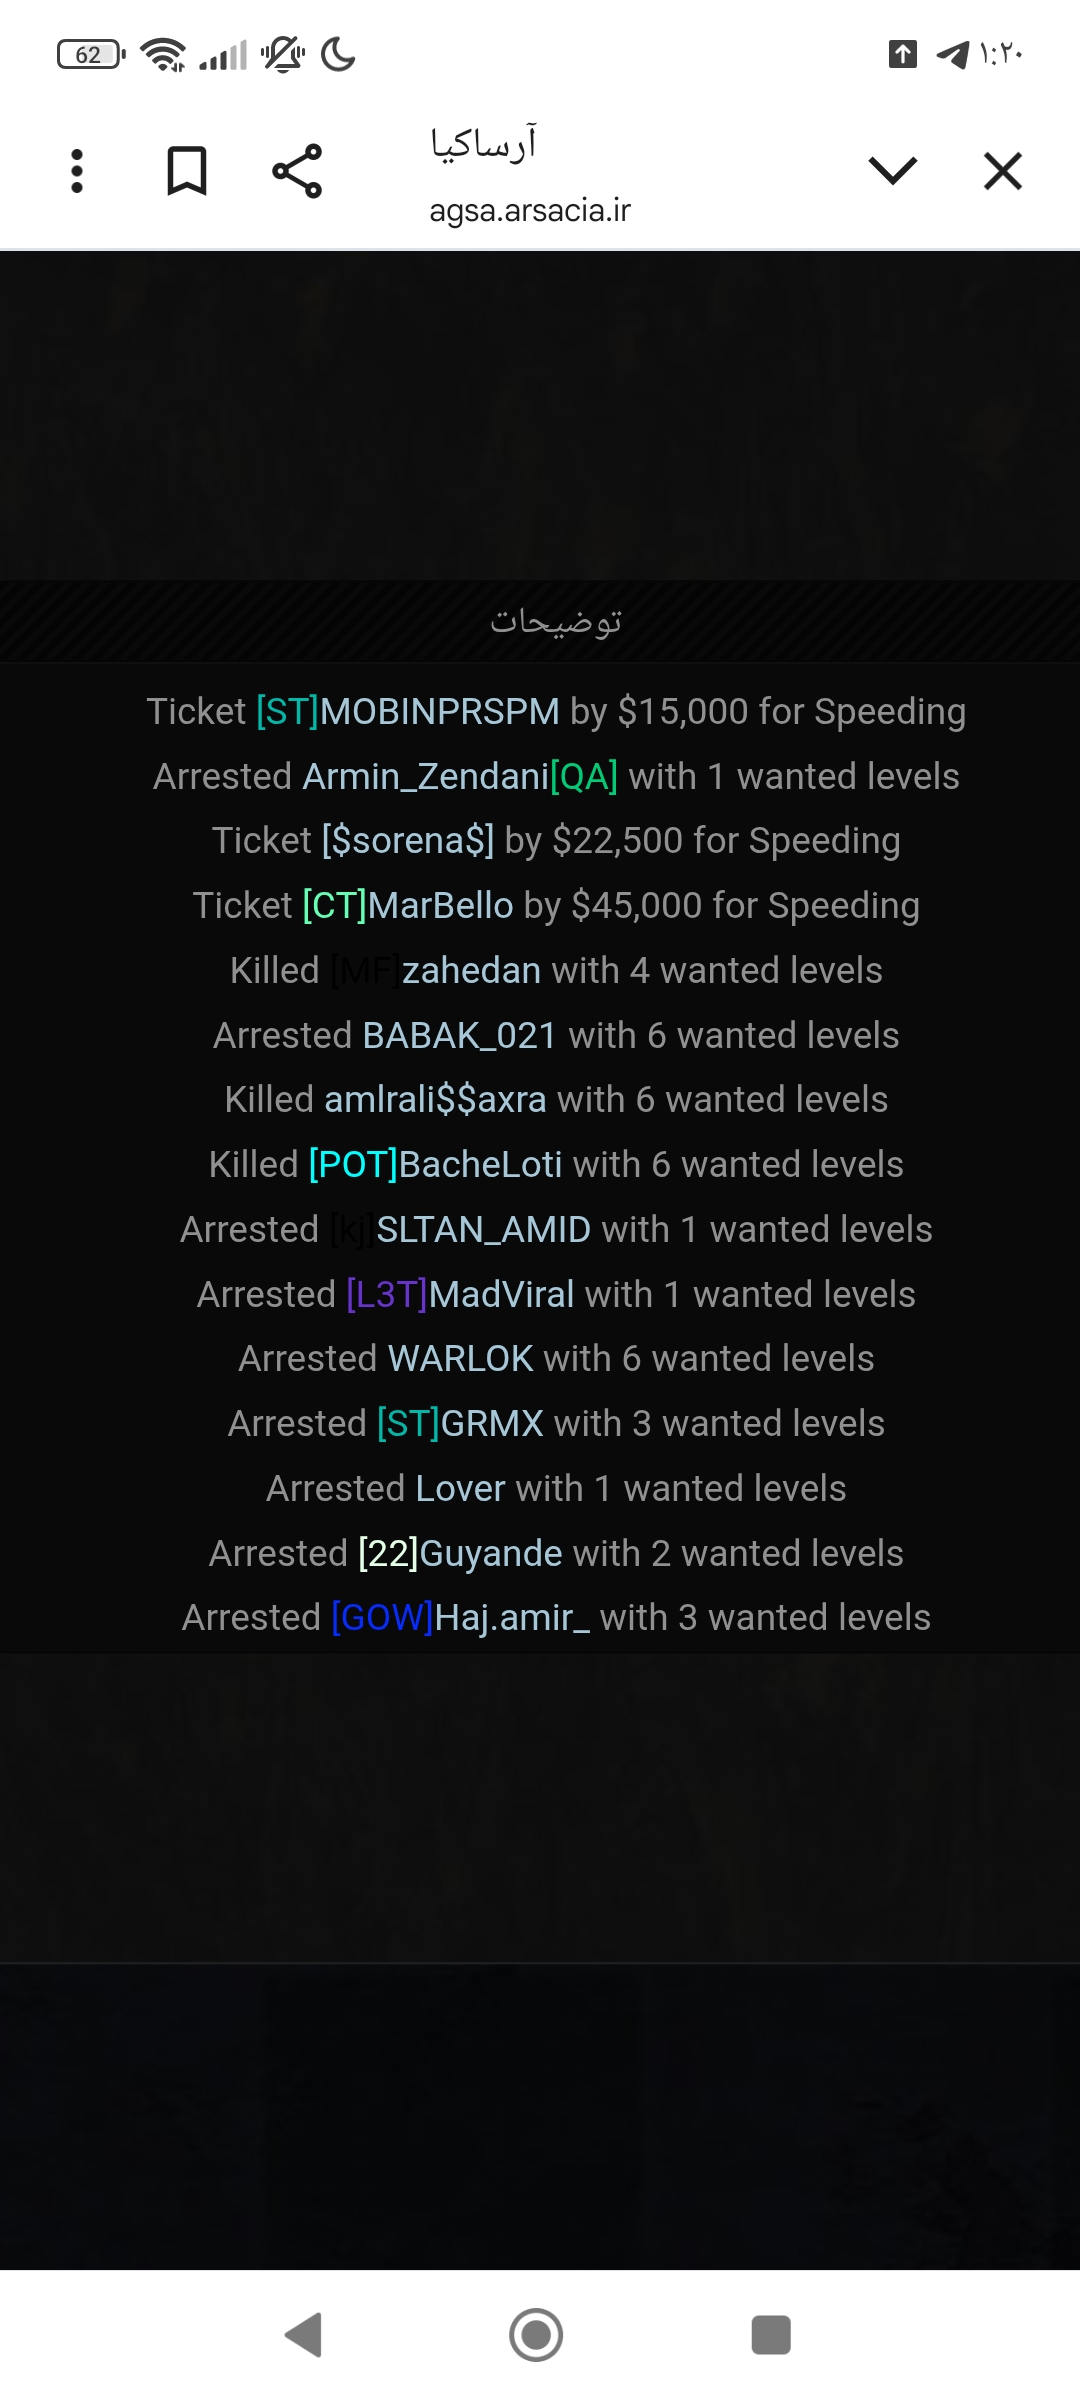Tap the [GOW]Haj.amir_ arrest entry
Image resolution: width=1080 pixels, height=2400 pixels.
pyautogui.click(x=556, y=1618)
